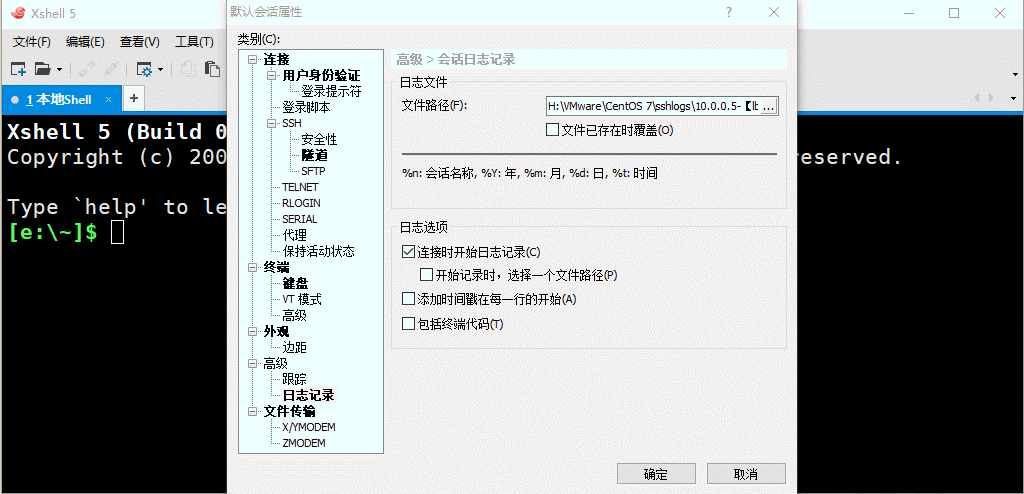Add a new tab with the plus button
The height and width of the screenshot is (494, 1024).
point(134,99)
